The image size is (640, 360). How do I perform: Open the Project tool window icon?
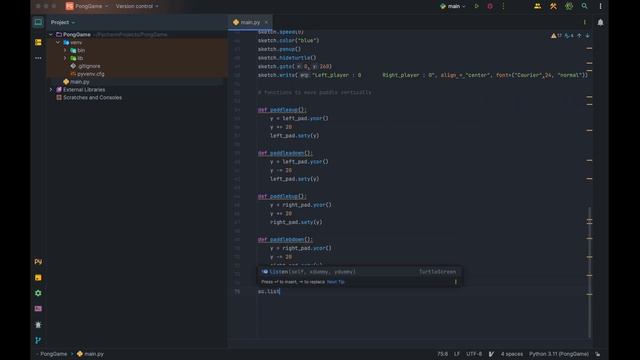(38, 22)
